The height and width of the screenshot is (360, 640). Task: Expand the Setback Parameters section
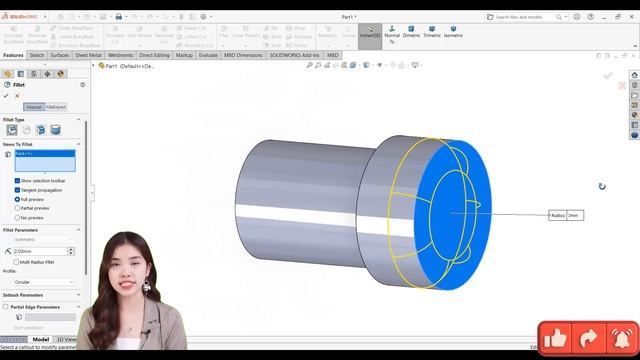point(78,295)
